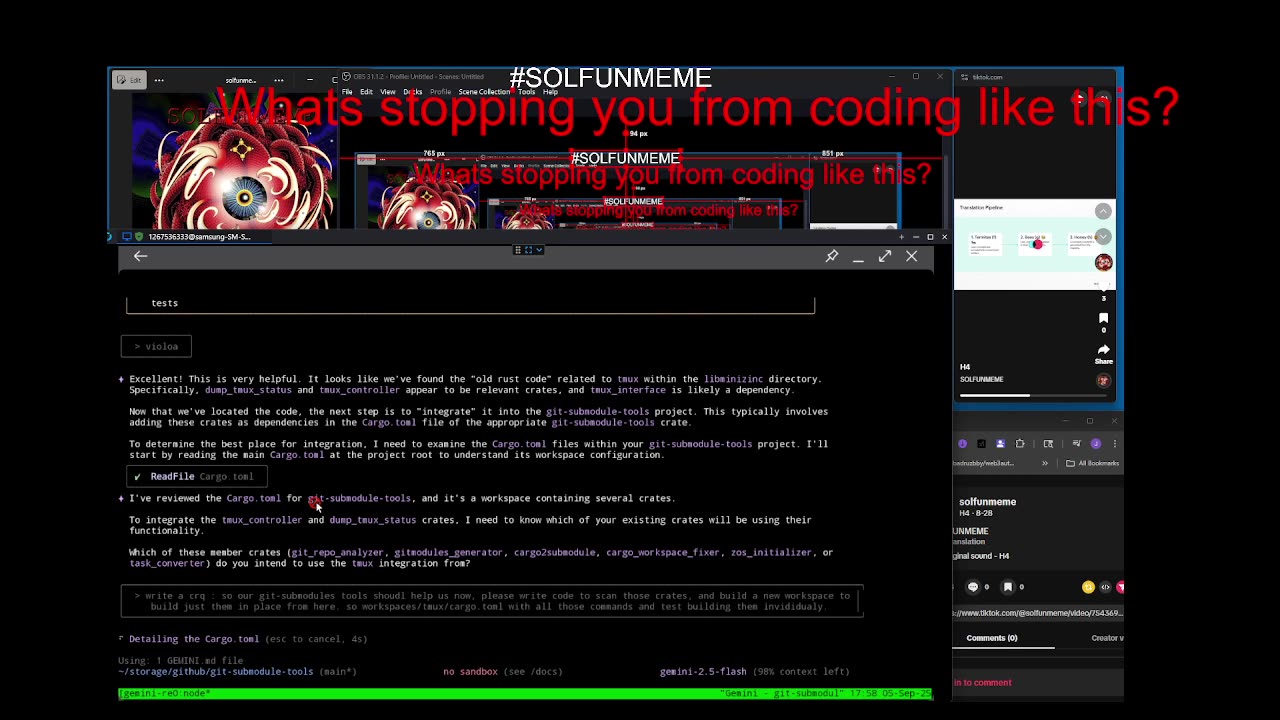Open the media control playlist icon in the browser toolbar
The image size is (1280, 720).
1076,443
